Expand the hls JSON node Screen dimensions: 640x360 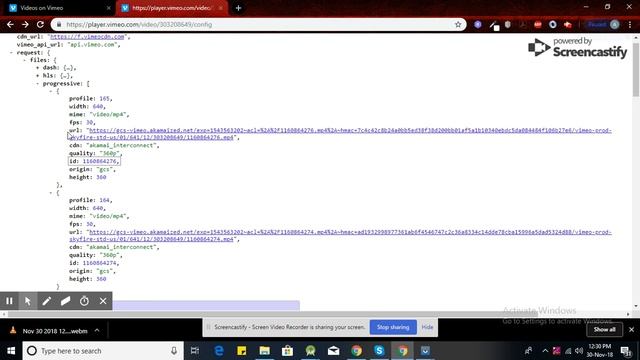[x=38, y=76]
